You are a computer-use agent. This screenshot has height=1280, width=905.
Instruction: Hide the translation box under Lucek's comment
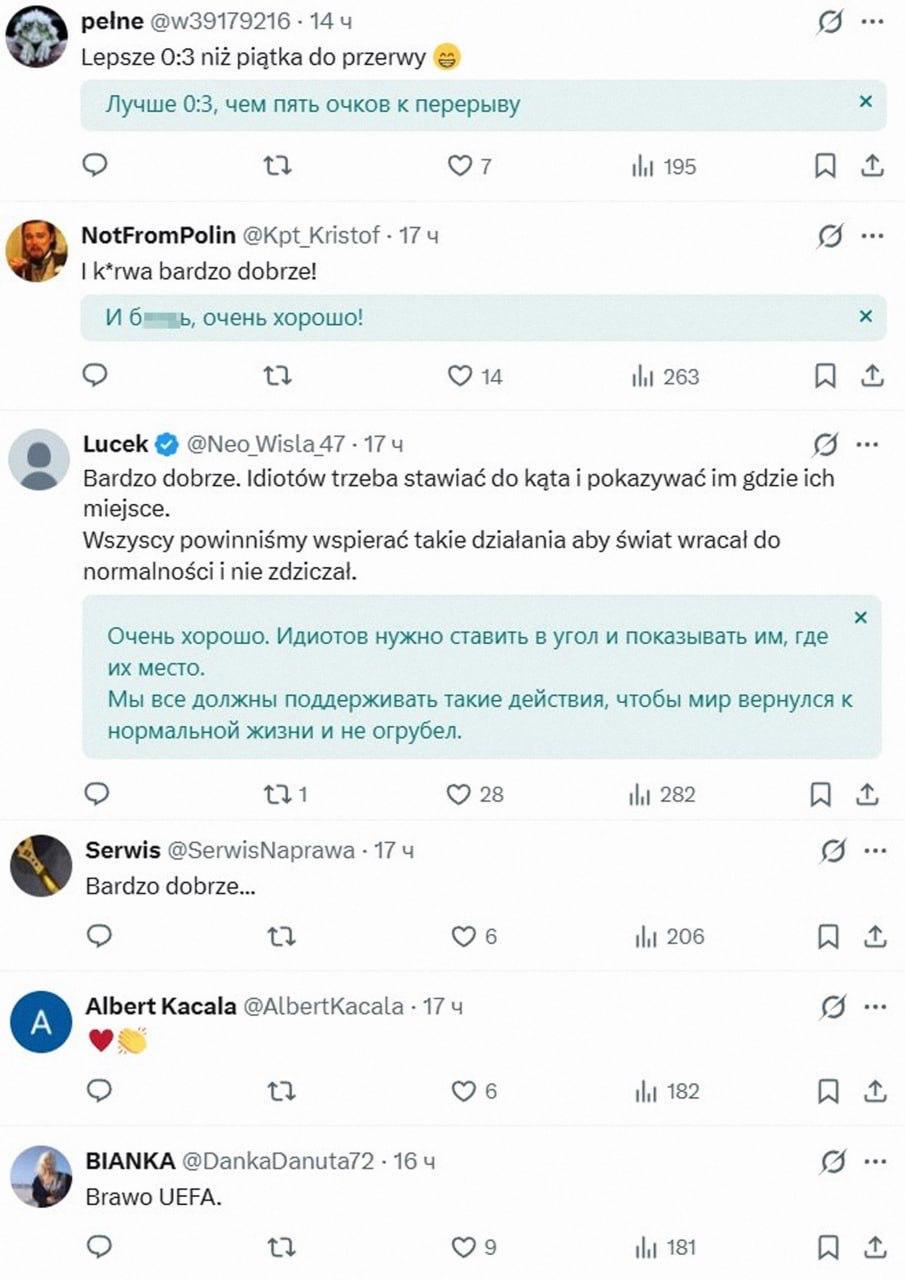pos(860,618)
